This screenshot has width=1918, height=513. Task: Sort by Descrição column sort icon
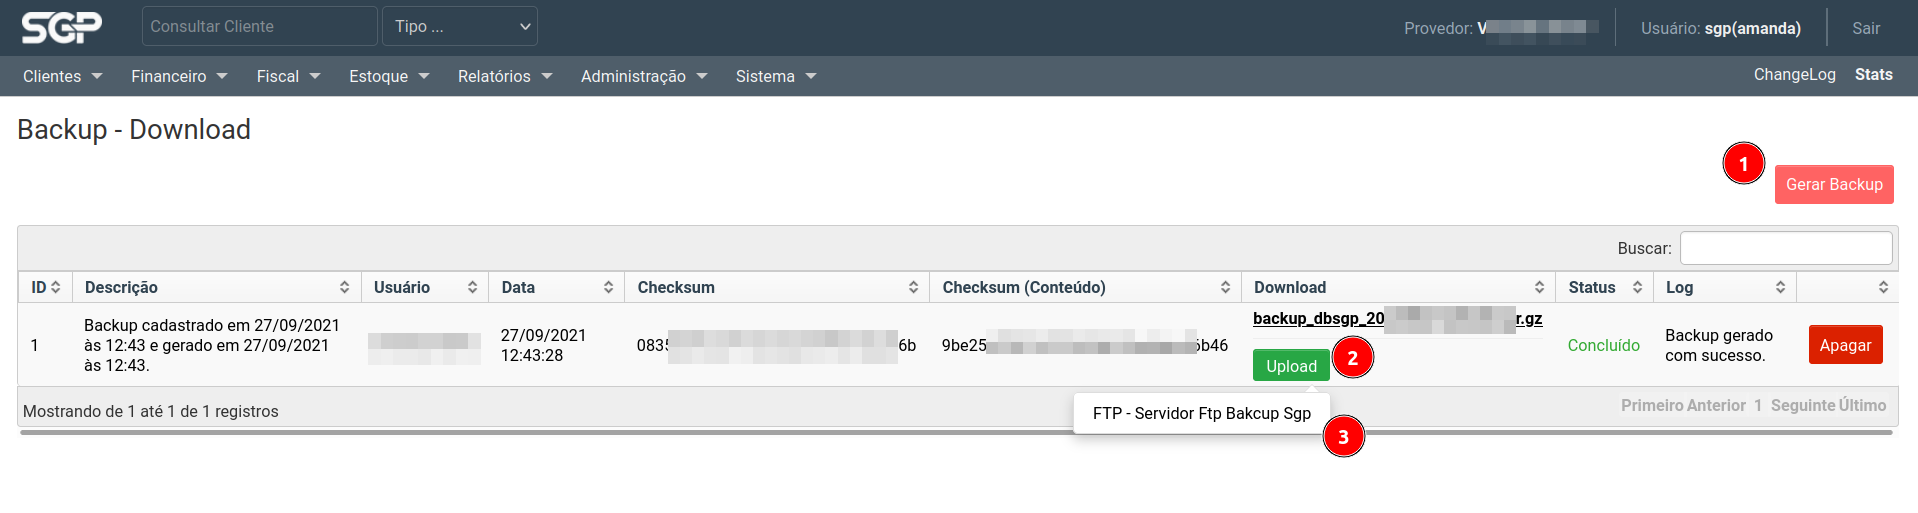coord(344,287)
